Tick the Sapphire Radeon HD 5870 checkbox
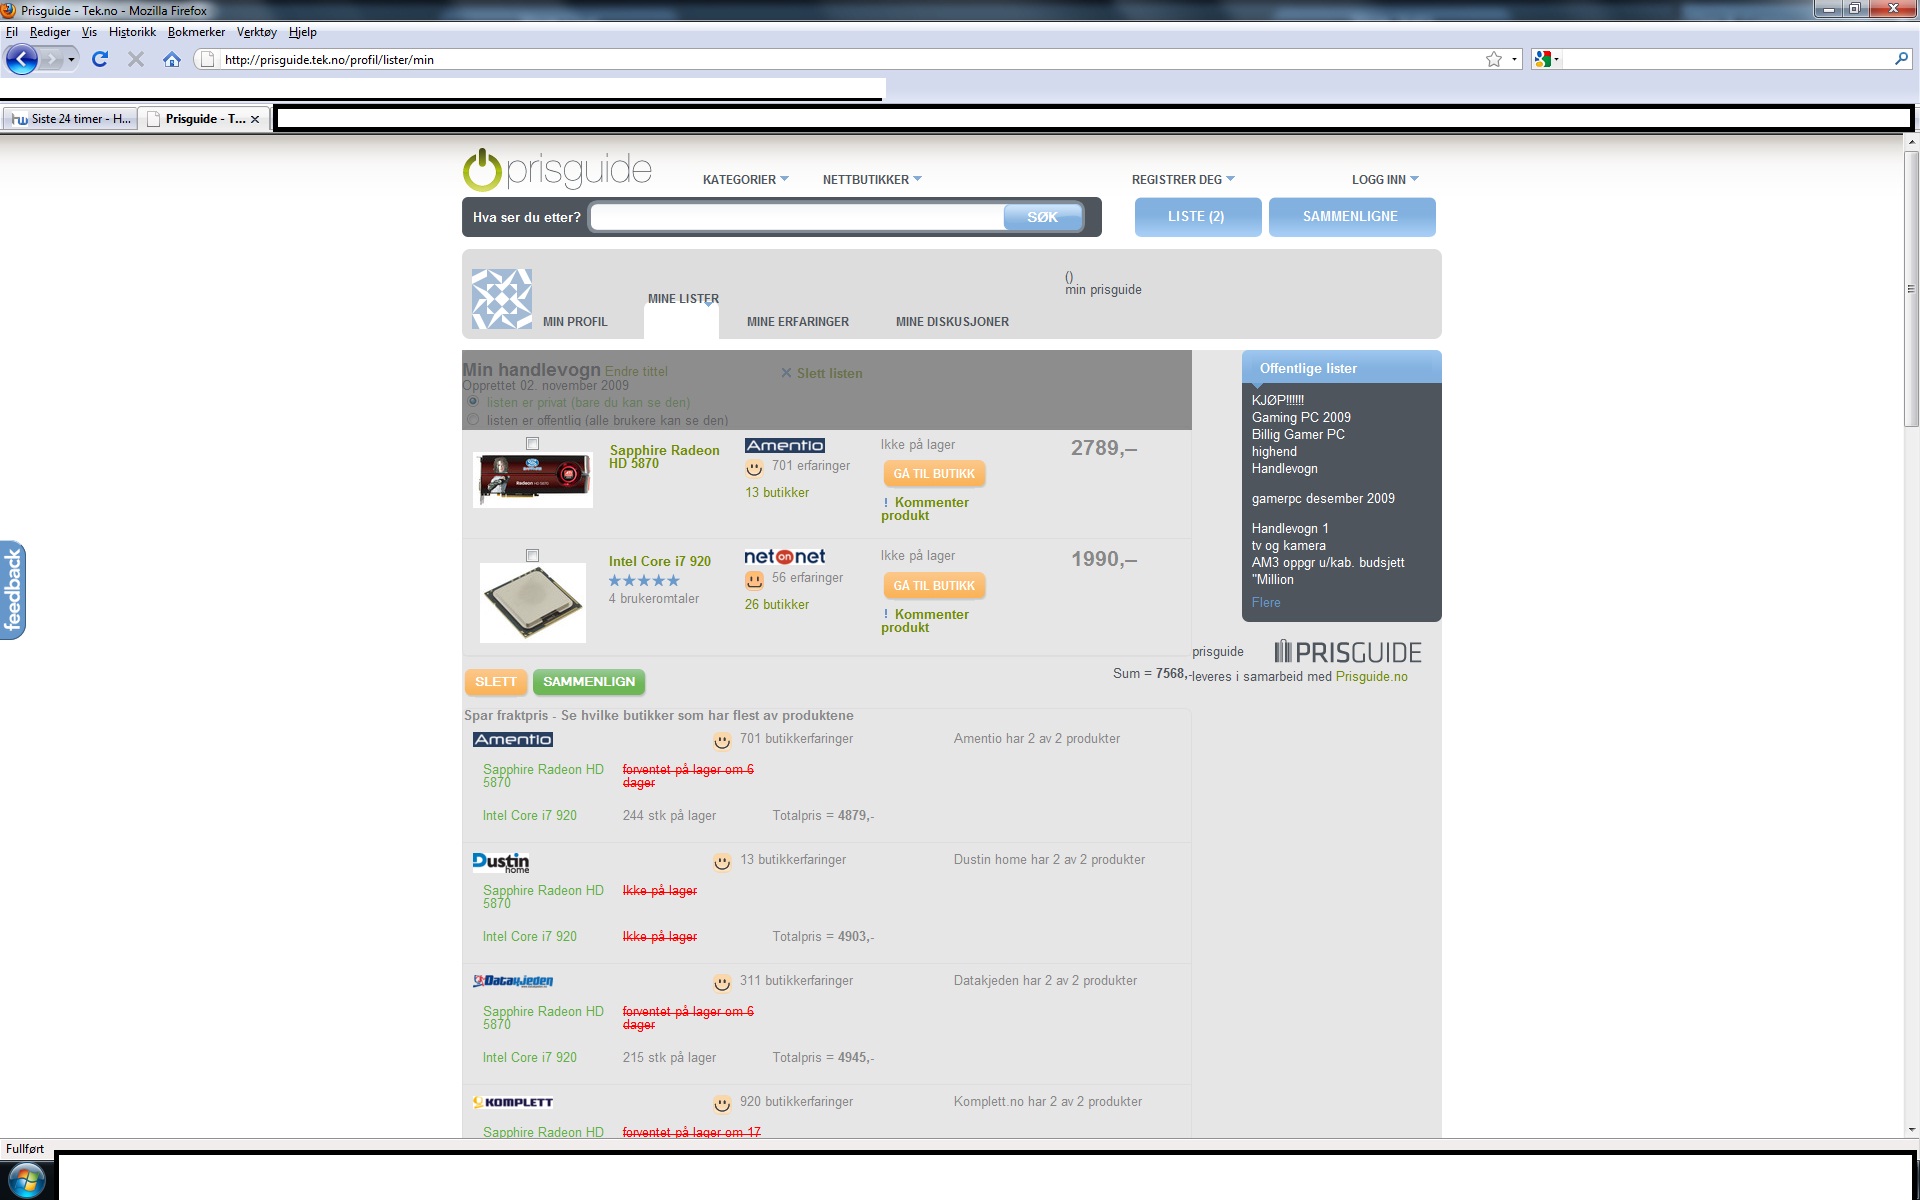Viewport: 1920px width, 1200px height. pos(532,444)
